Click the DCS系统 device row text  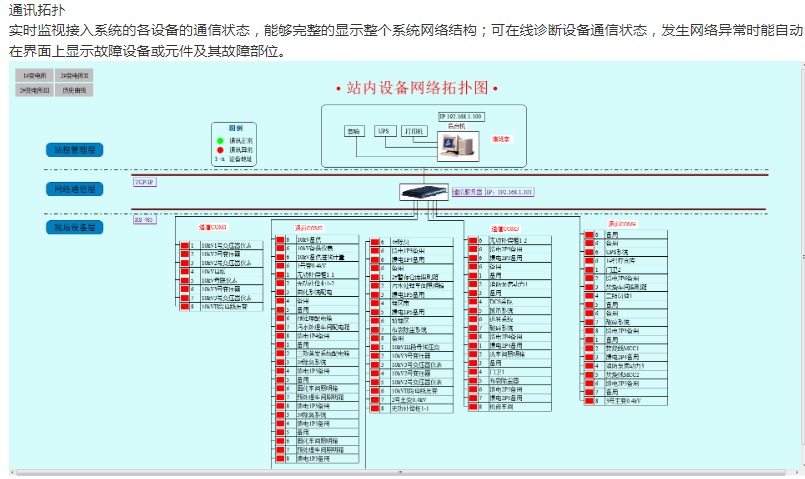(501, 301)
